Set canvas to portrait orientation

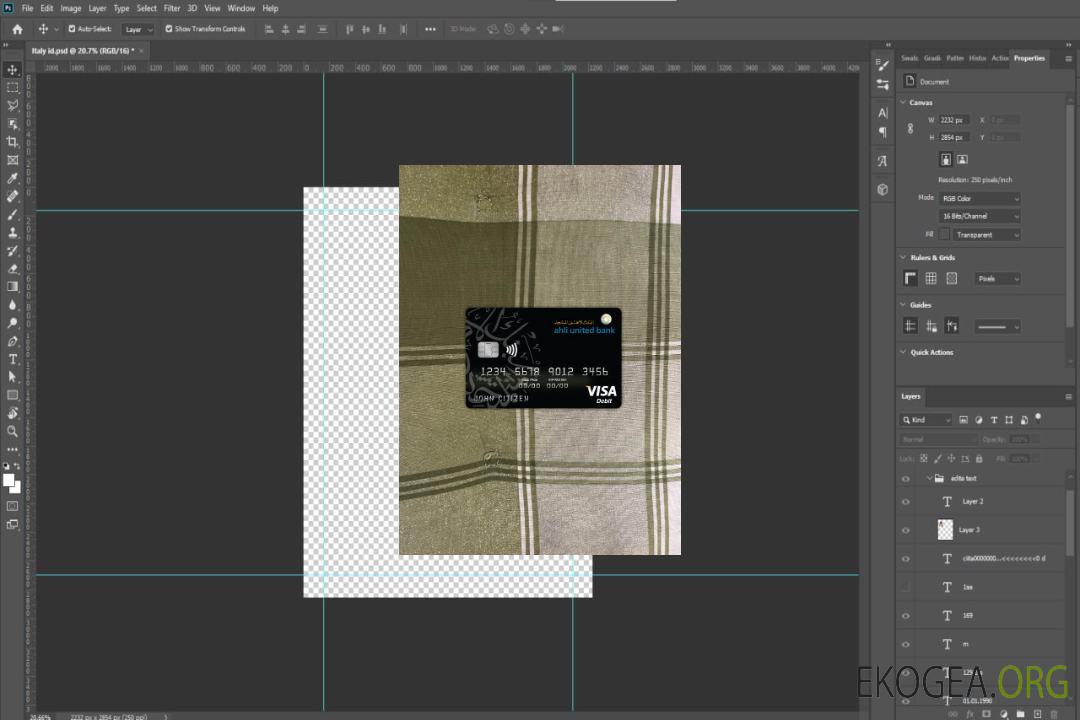[946, 159]
